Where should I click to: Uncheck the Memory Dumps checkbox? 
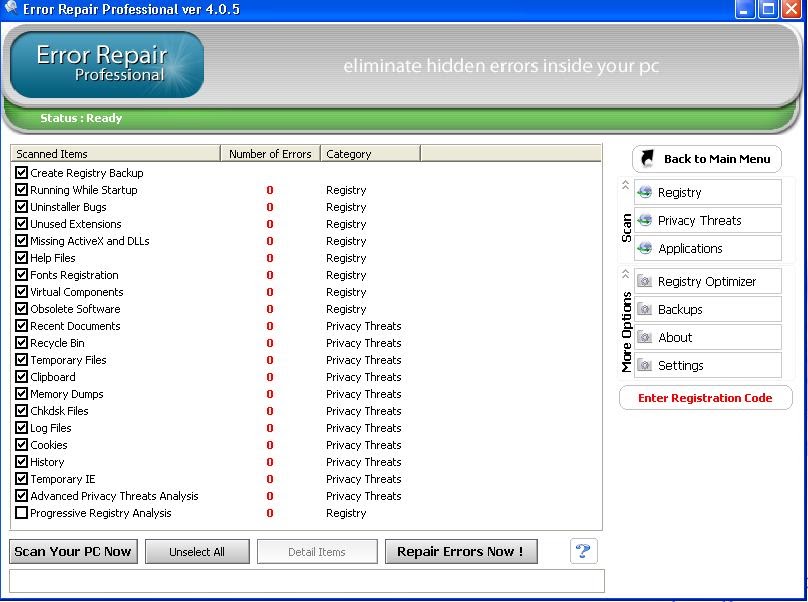21,394
